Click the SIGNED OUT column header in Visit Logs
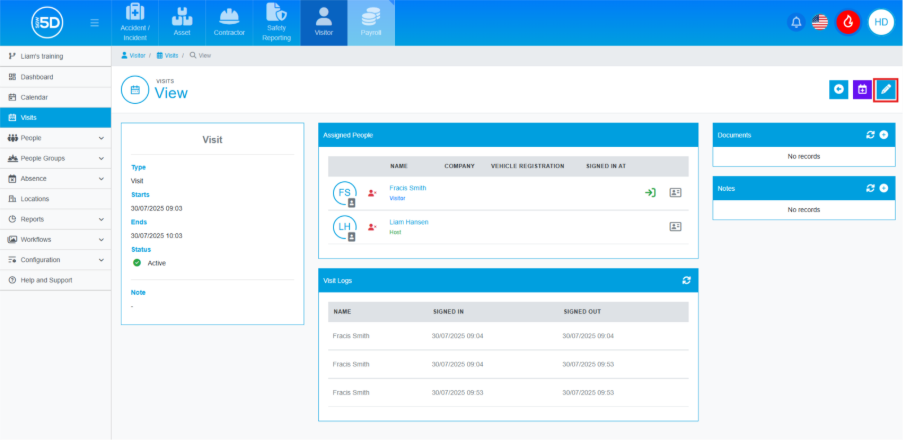Image resolution: width=903 pixels, height=441 pixels. [582, 312]
